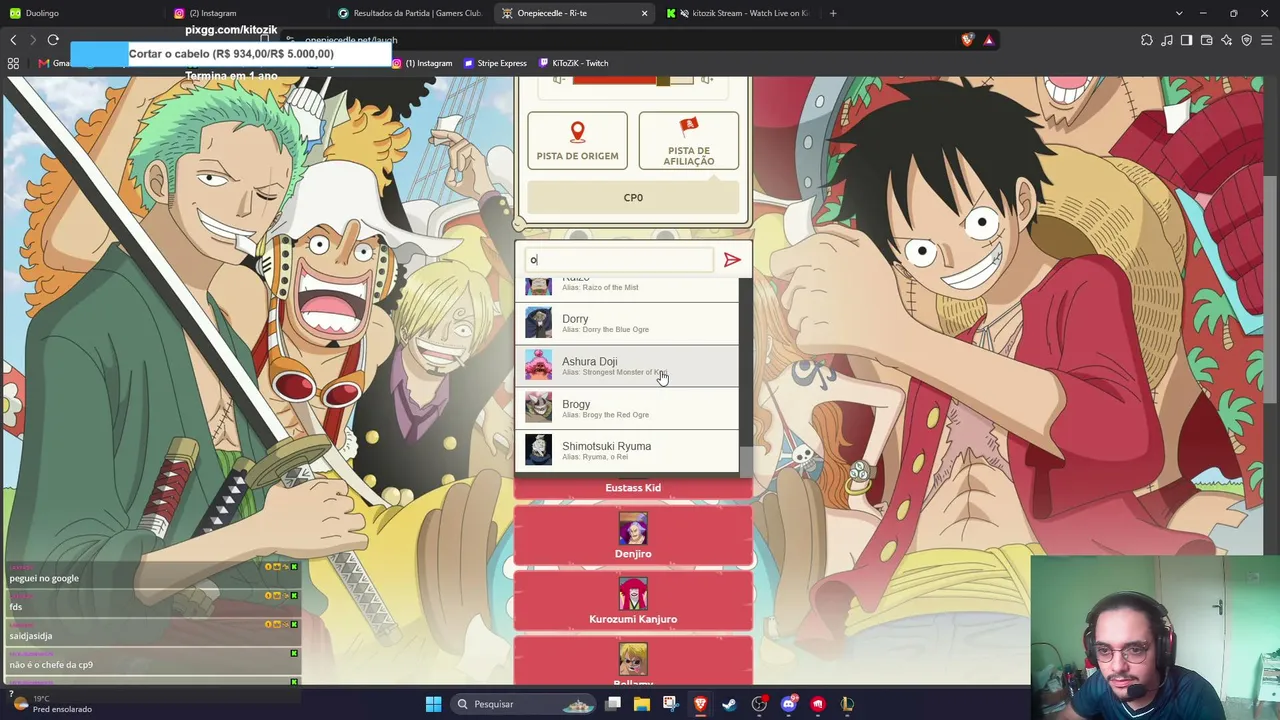Open the Riot Client taskbar icon
Screen dimensions: 1280x720
[x=818, y=704]
